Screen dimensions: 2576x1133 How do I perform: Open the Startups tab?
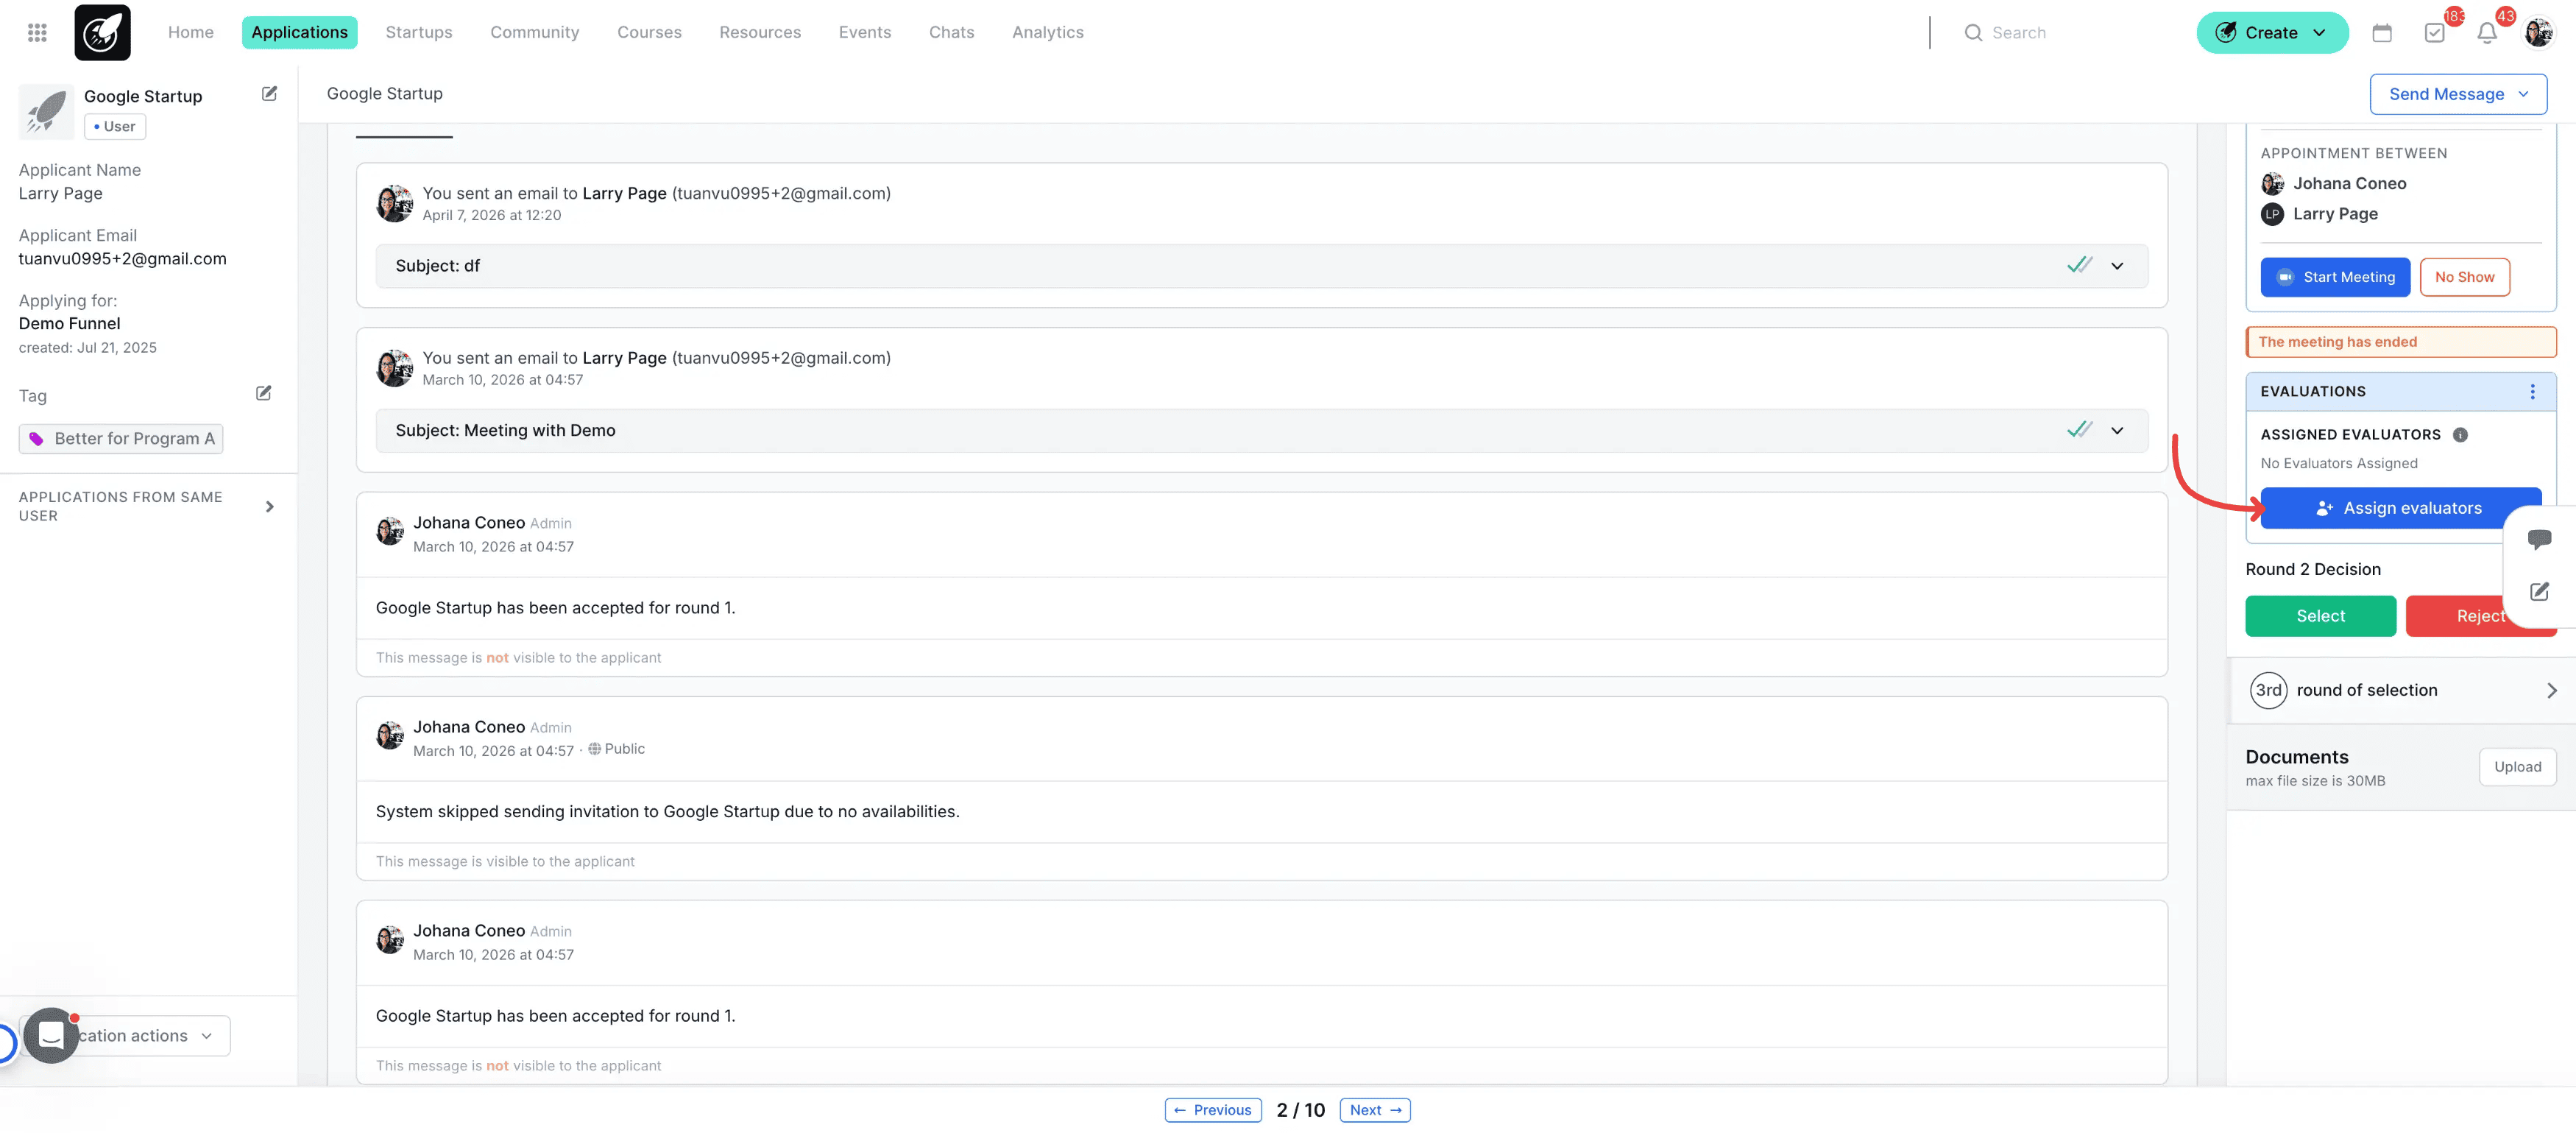pos(419,33)
